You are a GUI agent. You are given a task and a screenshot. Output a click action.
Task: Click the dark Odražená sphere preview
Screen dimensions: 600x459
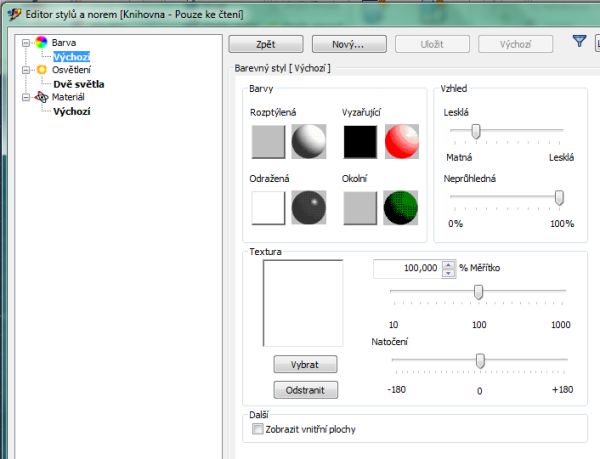click(309, 208)
